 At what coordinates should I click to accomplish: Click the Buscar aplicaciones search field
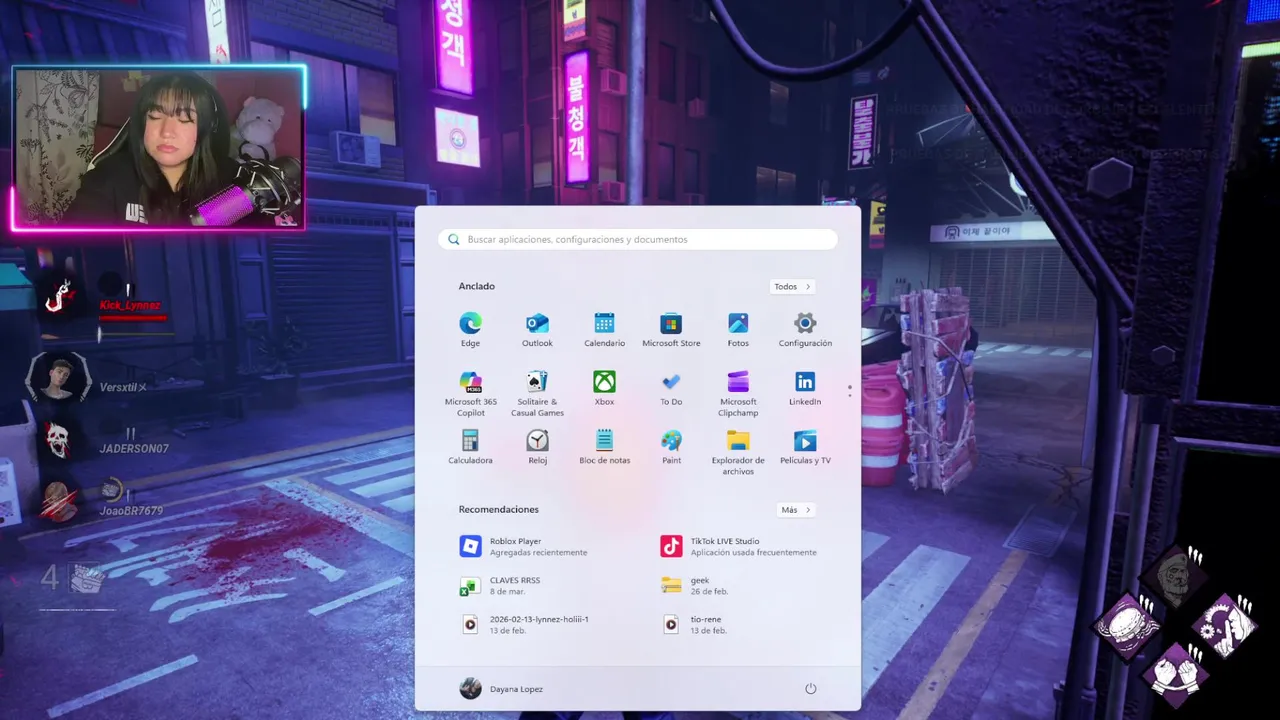(x=638, y=239)
